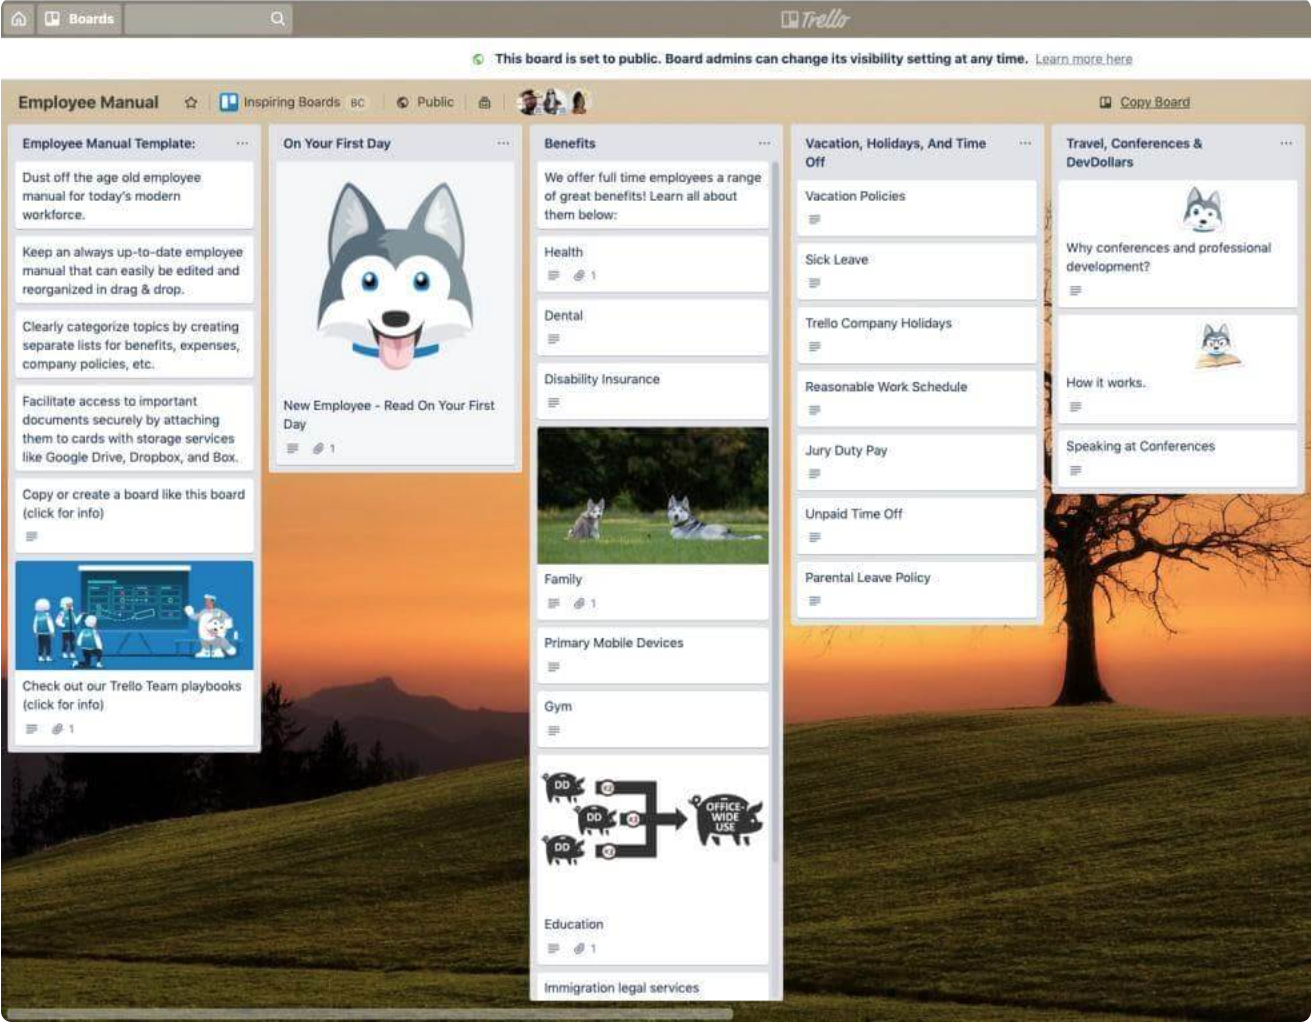Open Trello Company Holidays card
Image resolution: width=1316 pixels, height=1024 pixels.
[916, 335]
